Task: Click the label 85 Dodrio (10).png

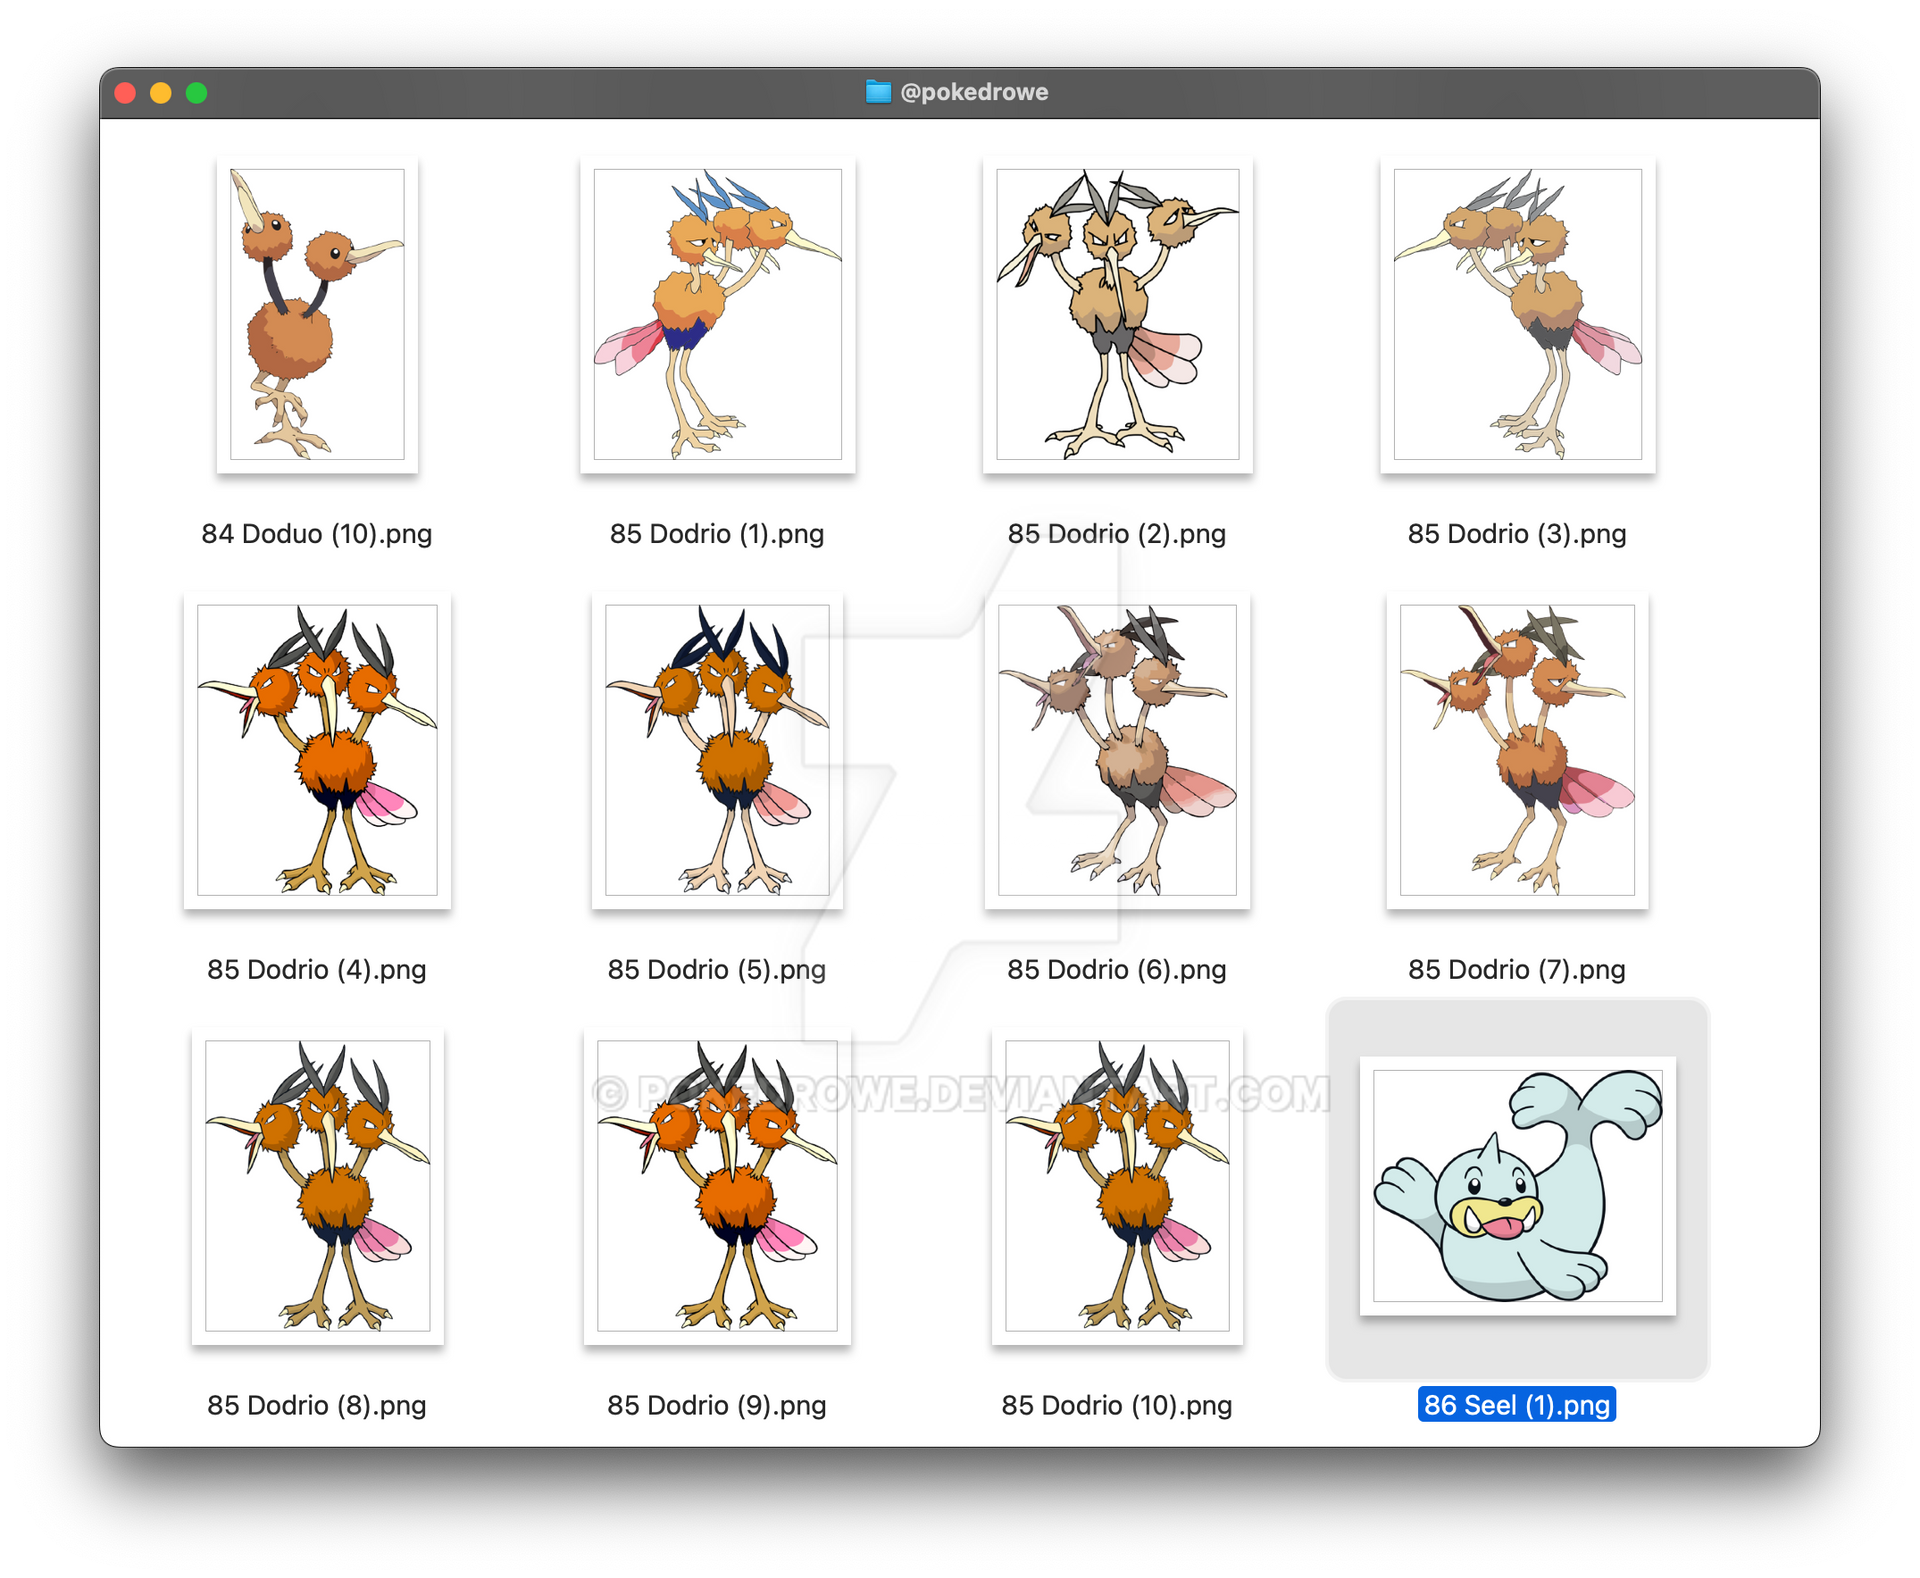Action: coord(1117,1405)
